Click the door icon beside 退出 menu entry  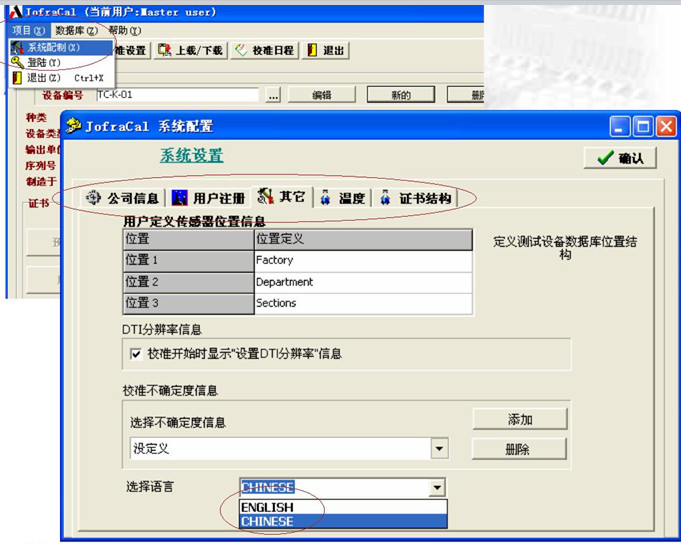point(17,78)
